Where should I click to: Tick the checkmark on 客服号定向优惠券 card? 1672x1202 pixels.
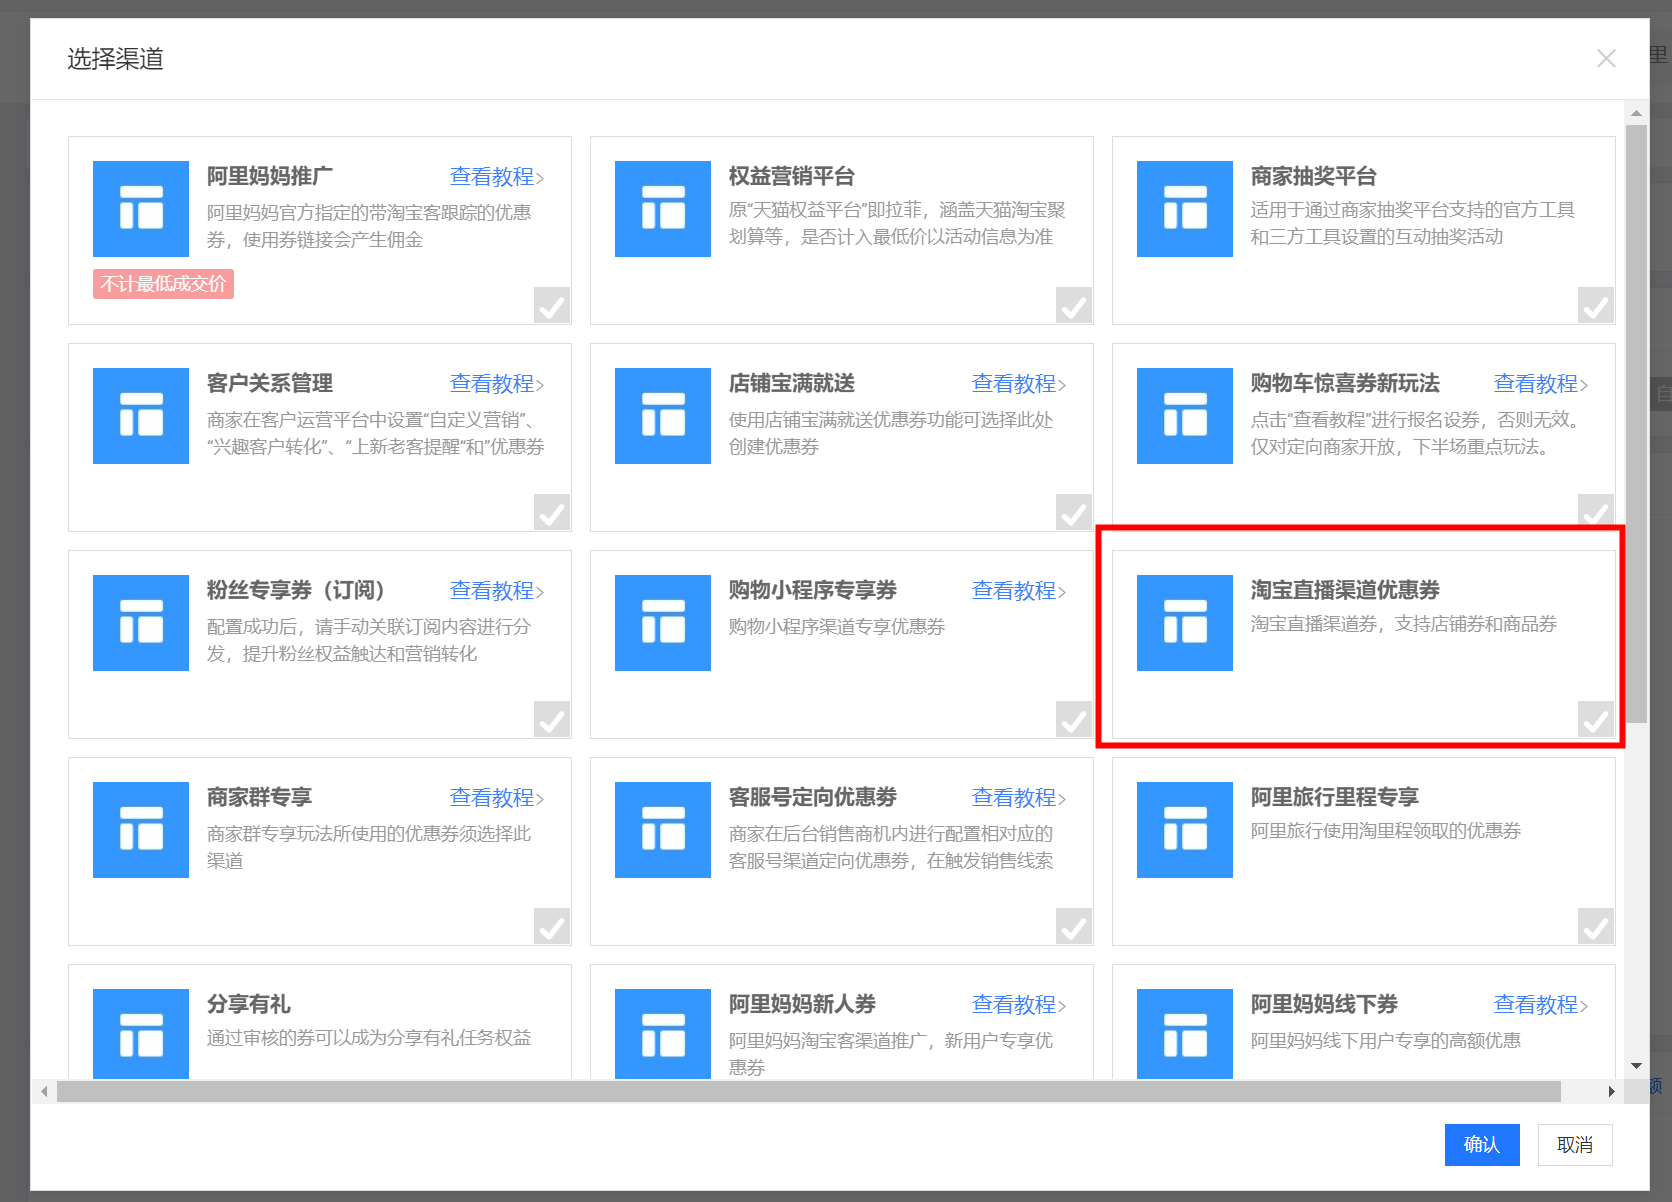click(x=1074, y=926)
